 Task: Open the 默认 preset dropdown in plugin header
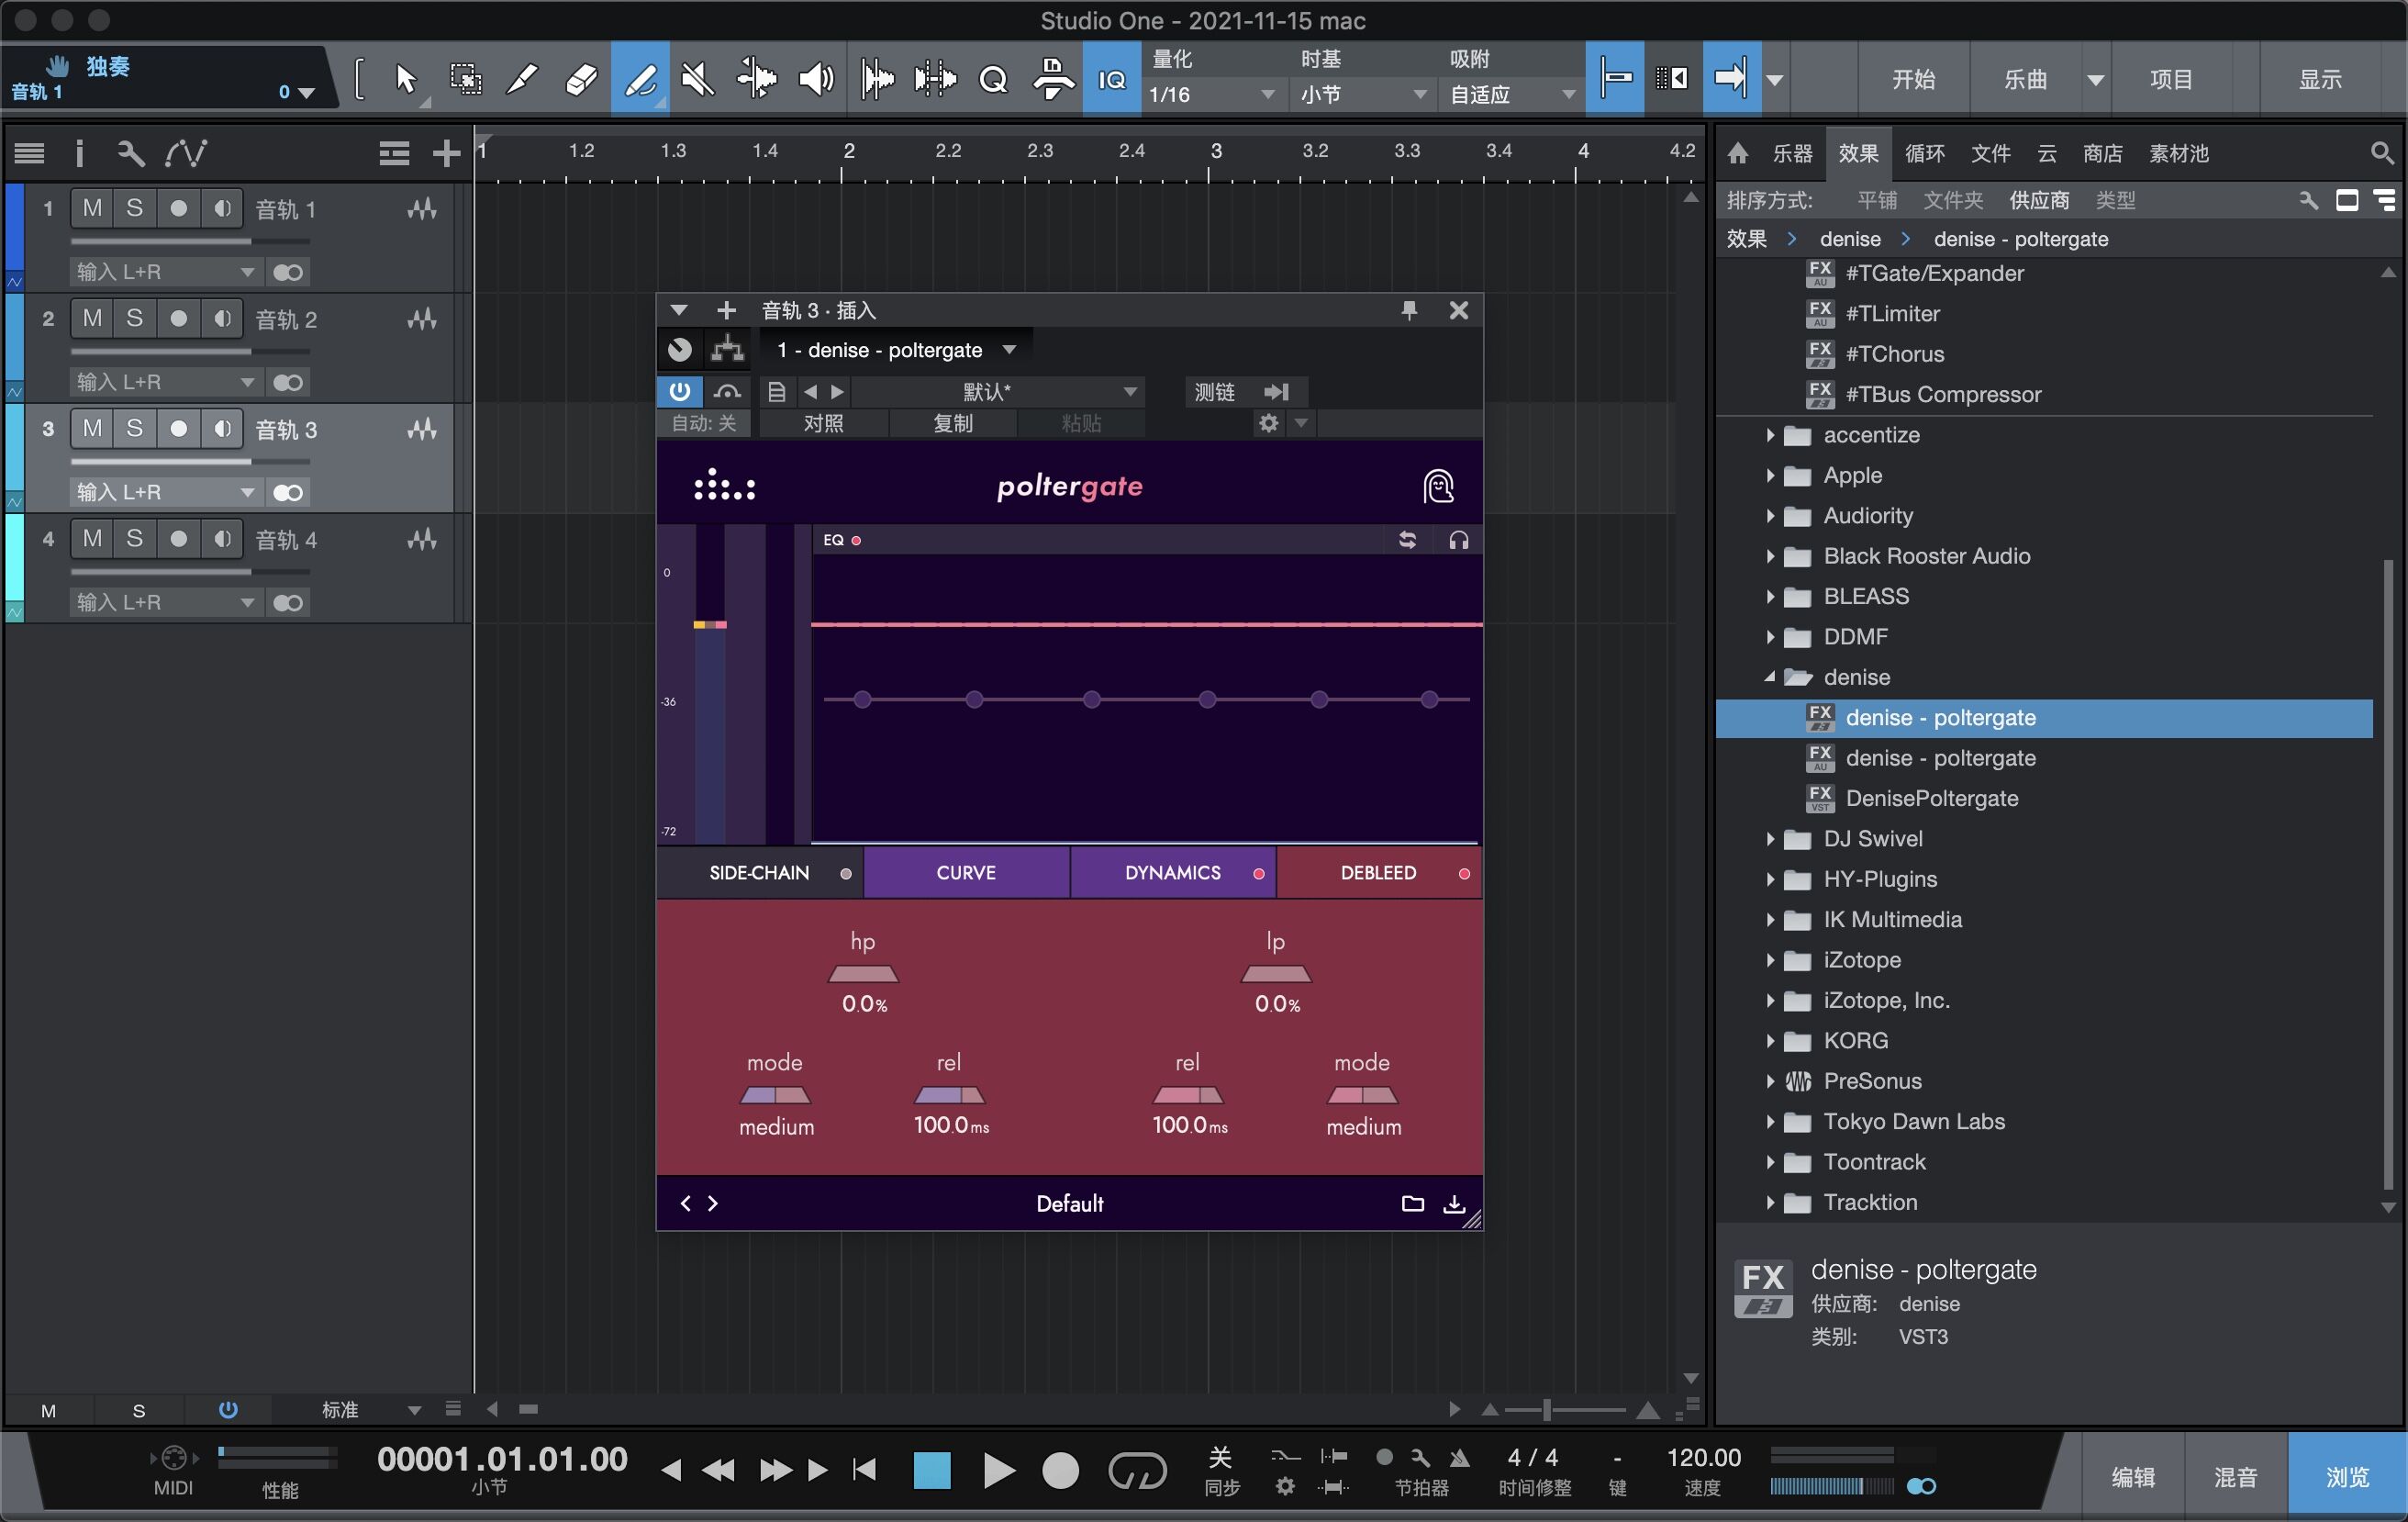(x=1000, y=391)
